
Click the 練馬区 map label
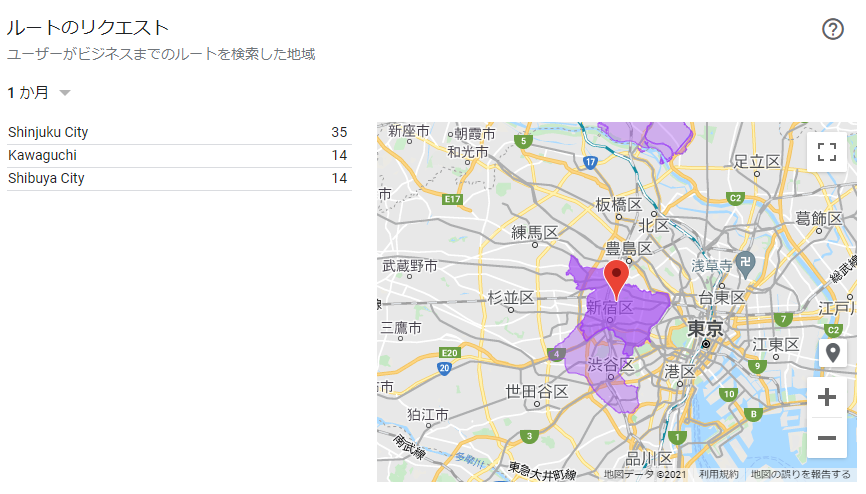click(x=535, y=233)
